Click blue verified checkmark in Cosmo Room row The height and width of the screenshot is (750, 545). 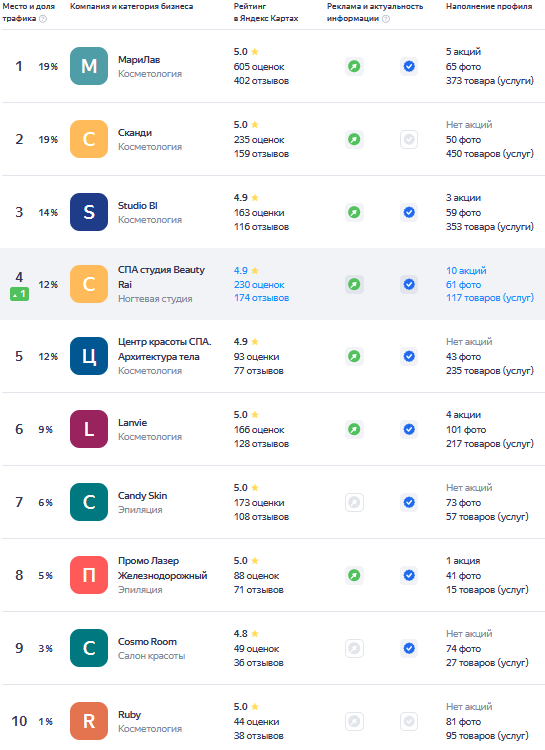[409, 648]
